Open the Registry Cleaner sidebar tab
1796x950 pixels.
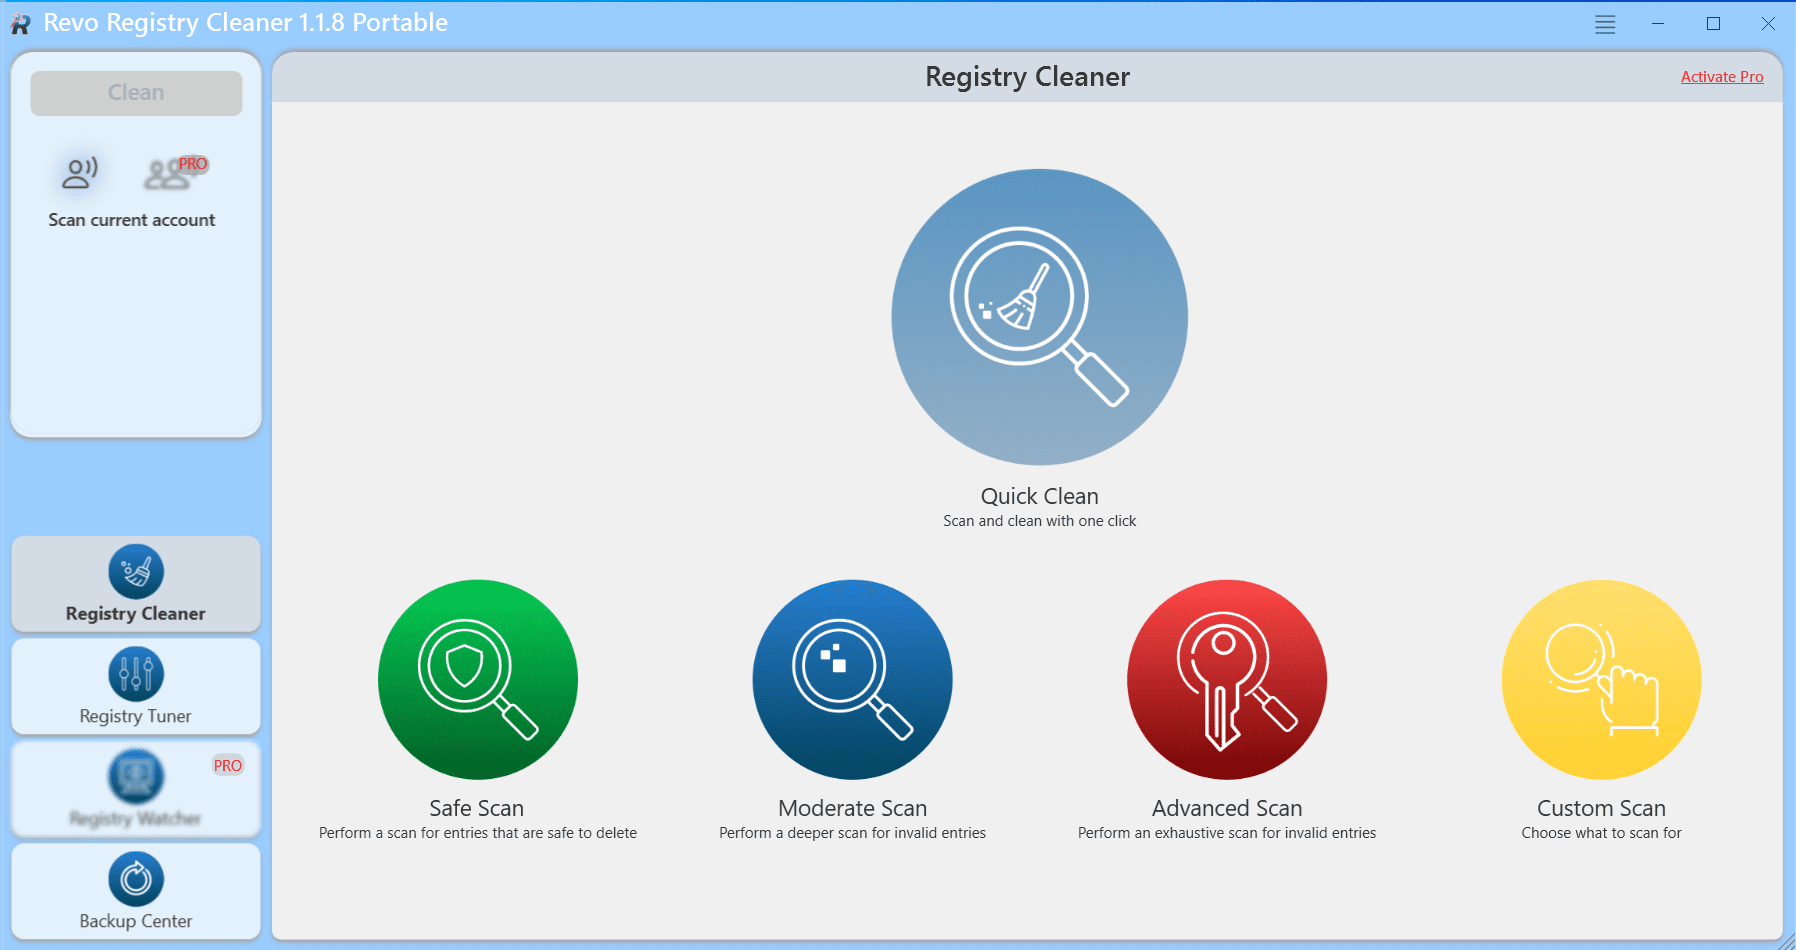click(136, 584)
